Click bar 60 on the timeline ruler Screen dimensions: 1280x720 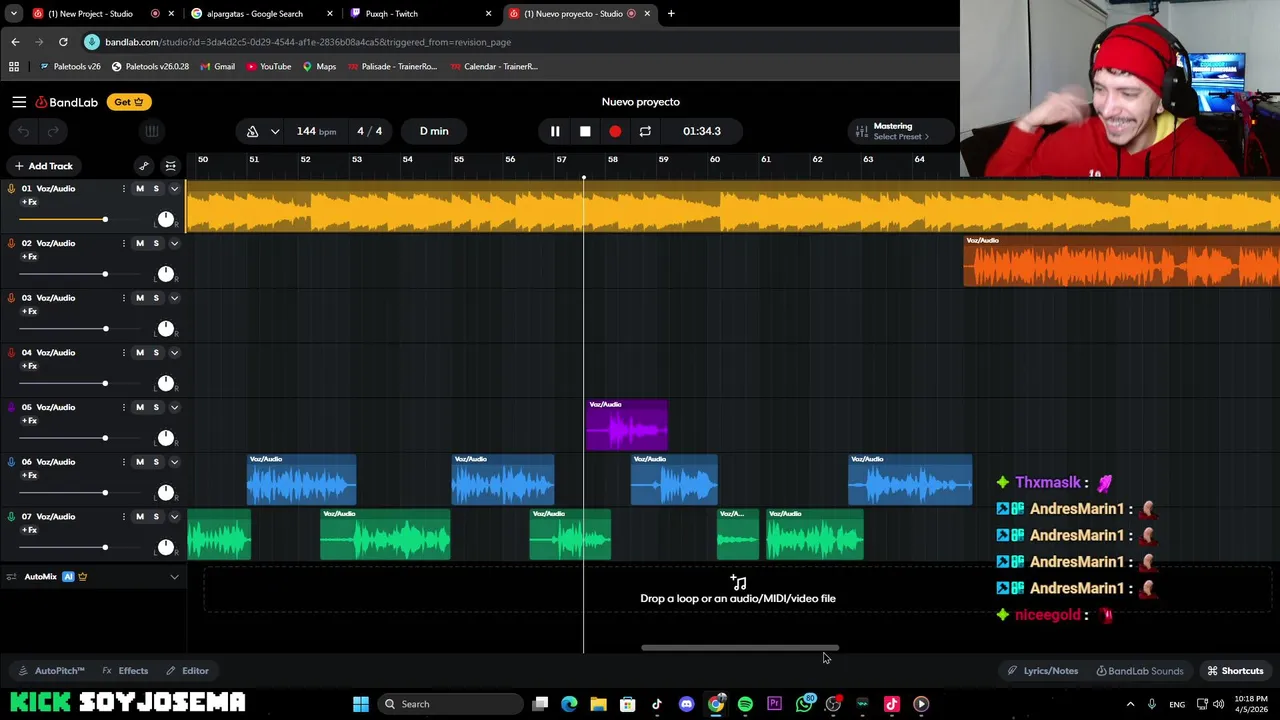click(714, 160)
